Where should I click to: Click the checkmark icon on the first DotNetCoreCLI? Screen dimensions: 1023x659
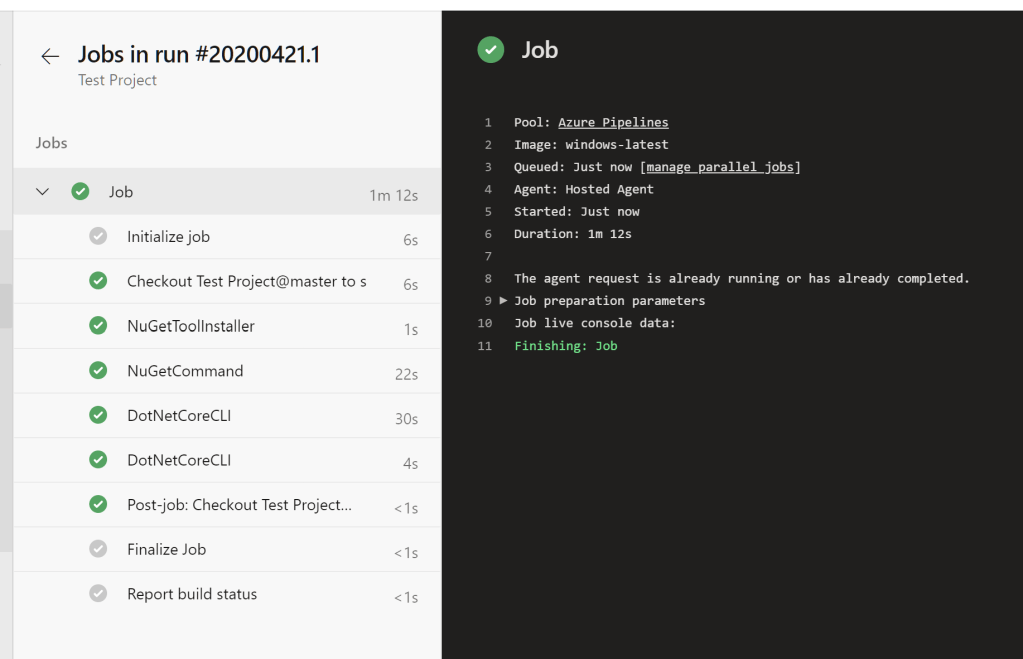click(x=98, y=415)
